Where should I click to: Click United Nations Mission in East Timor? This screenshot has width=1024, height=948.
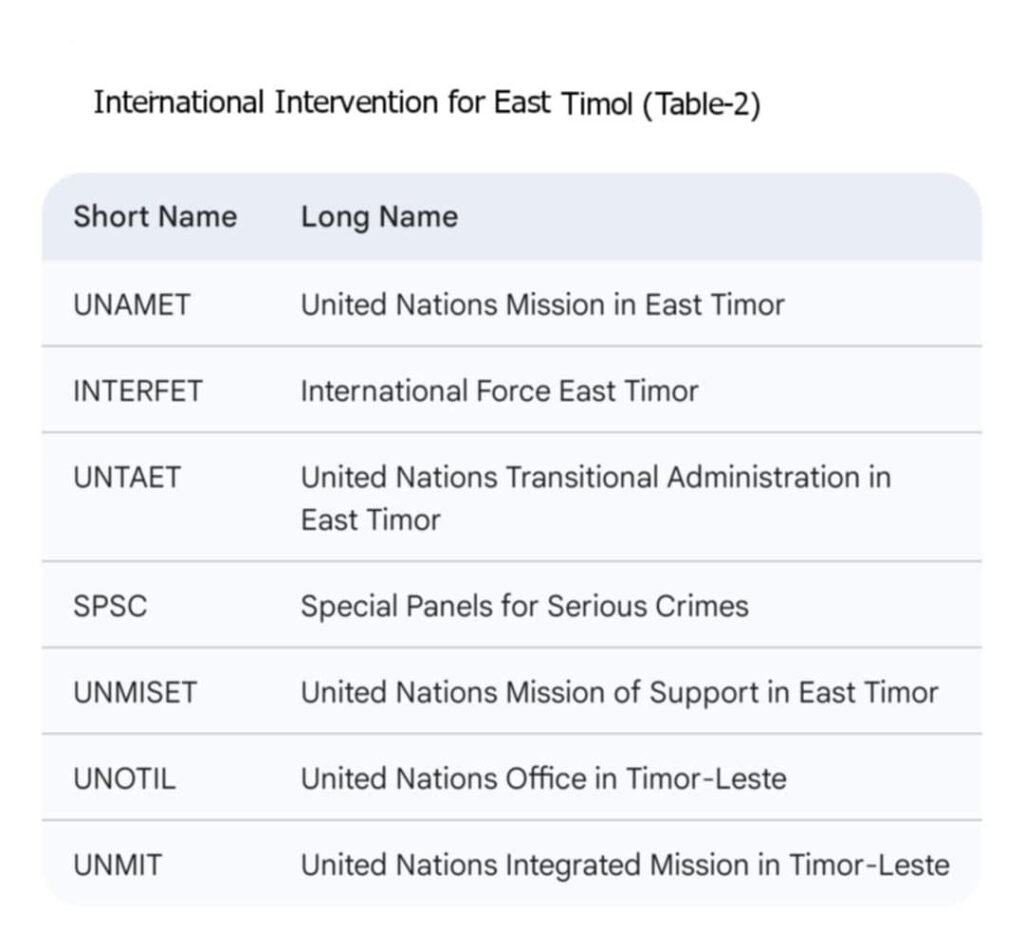coord(542,304)
